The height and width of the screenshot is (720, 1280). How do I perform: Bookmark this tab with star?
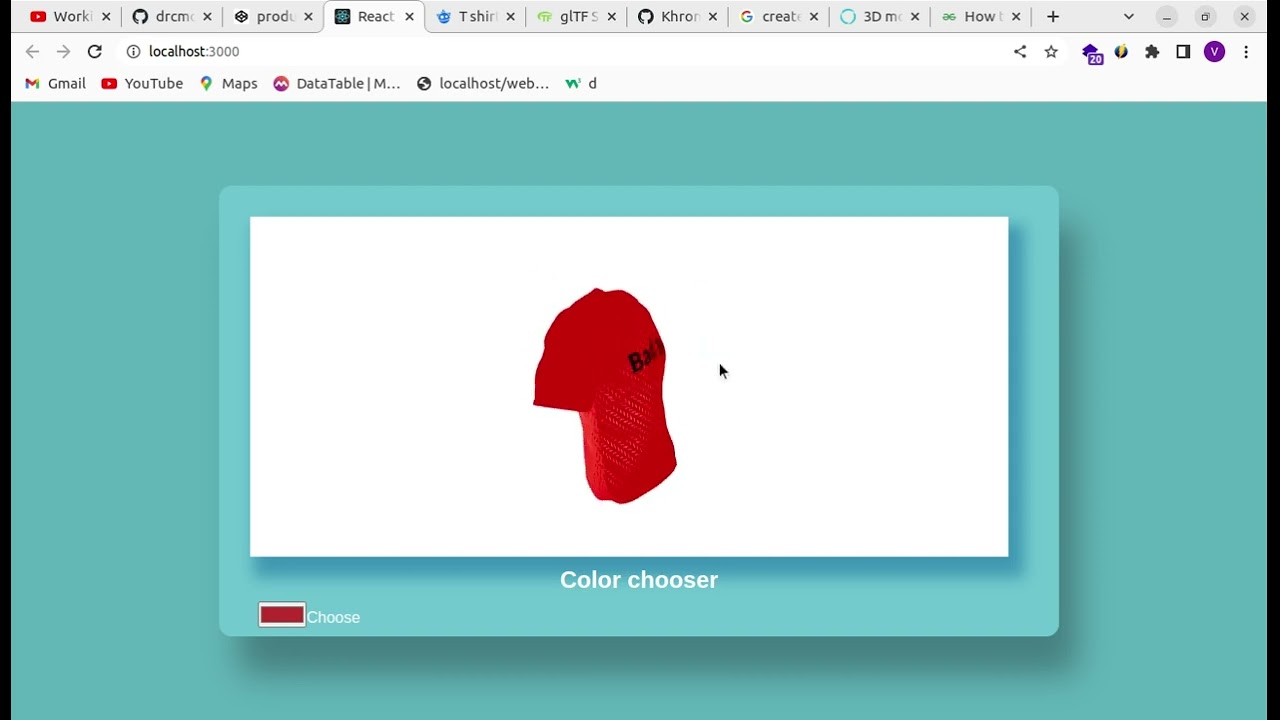click(1051, 52)
